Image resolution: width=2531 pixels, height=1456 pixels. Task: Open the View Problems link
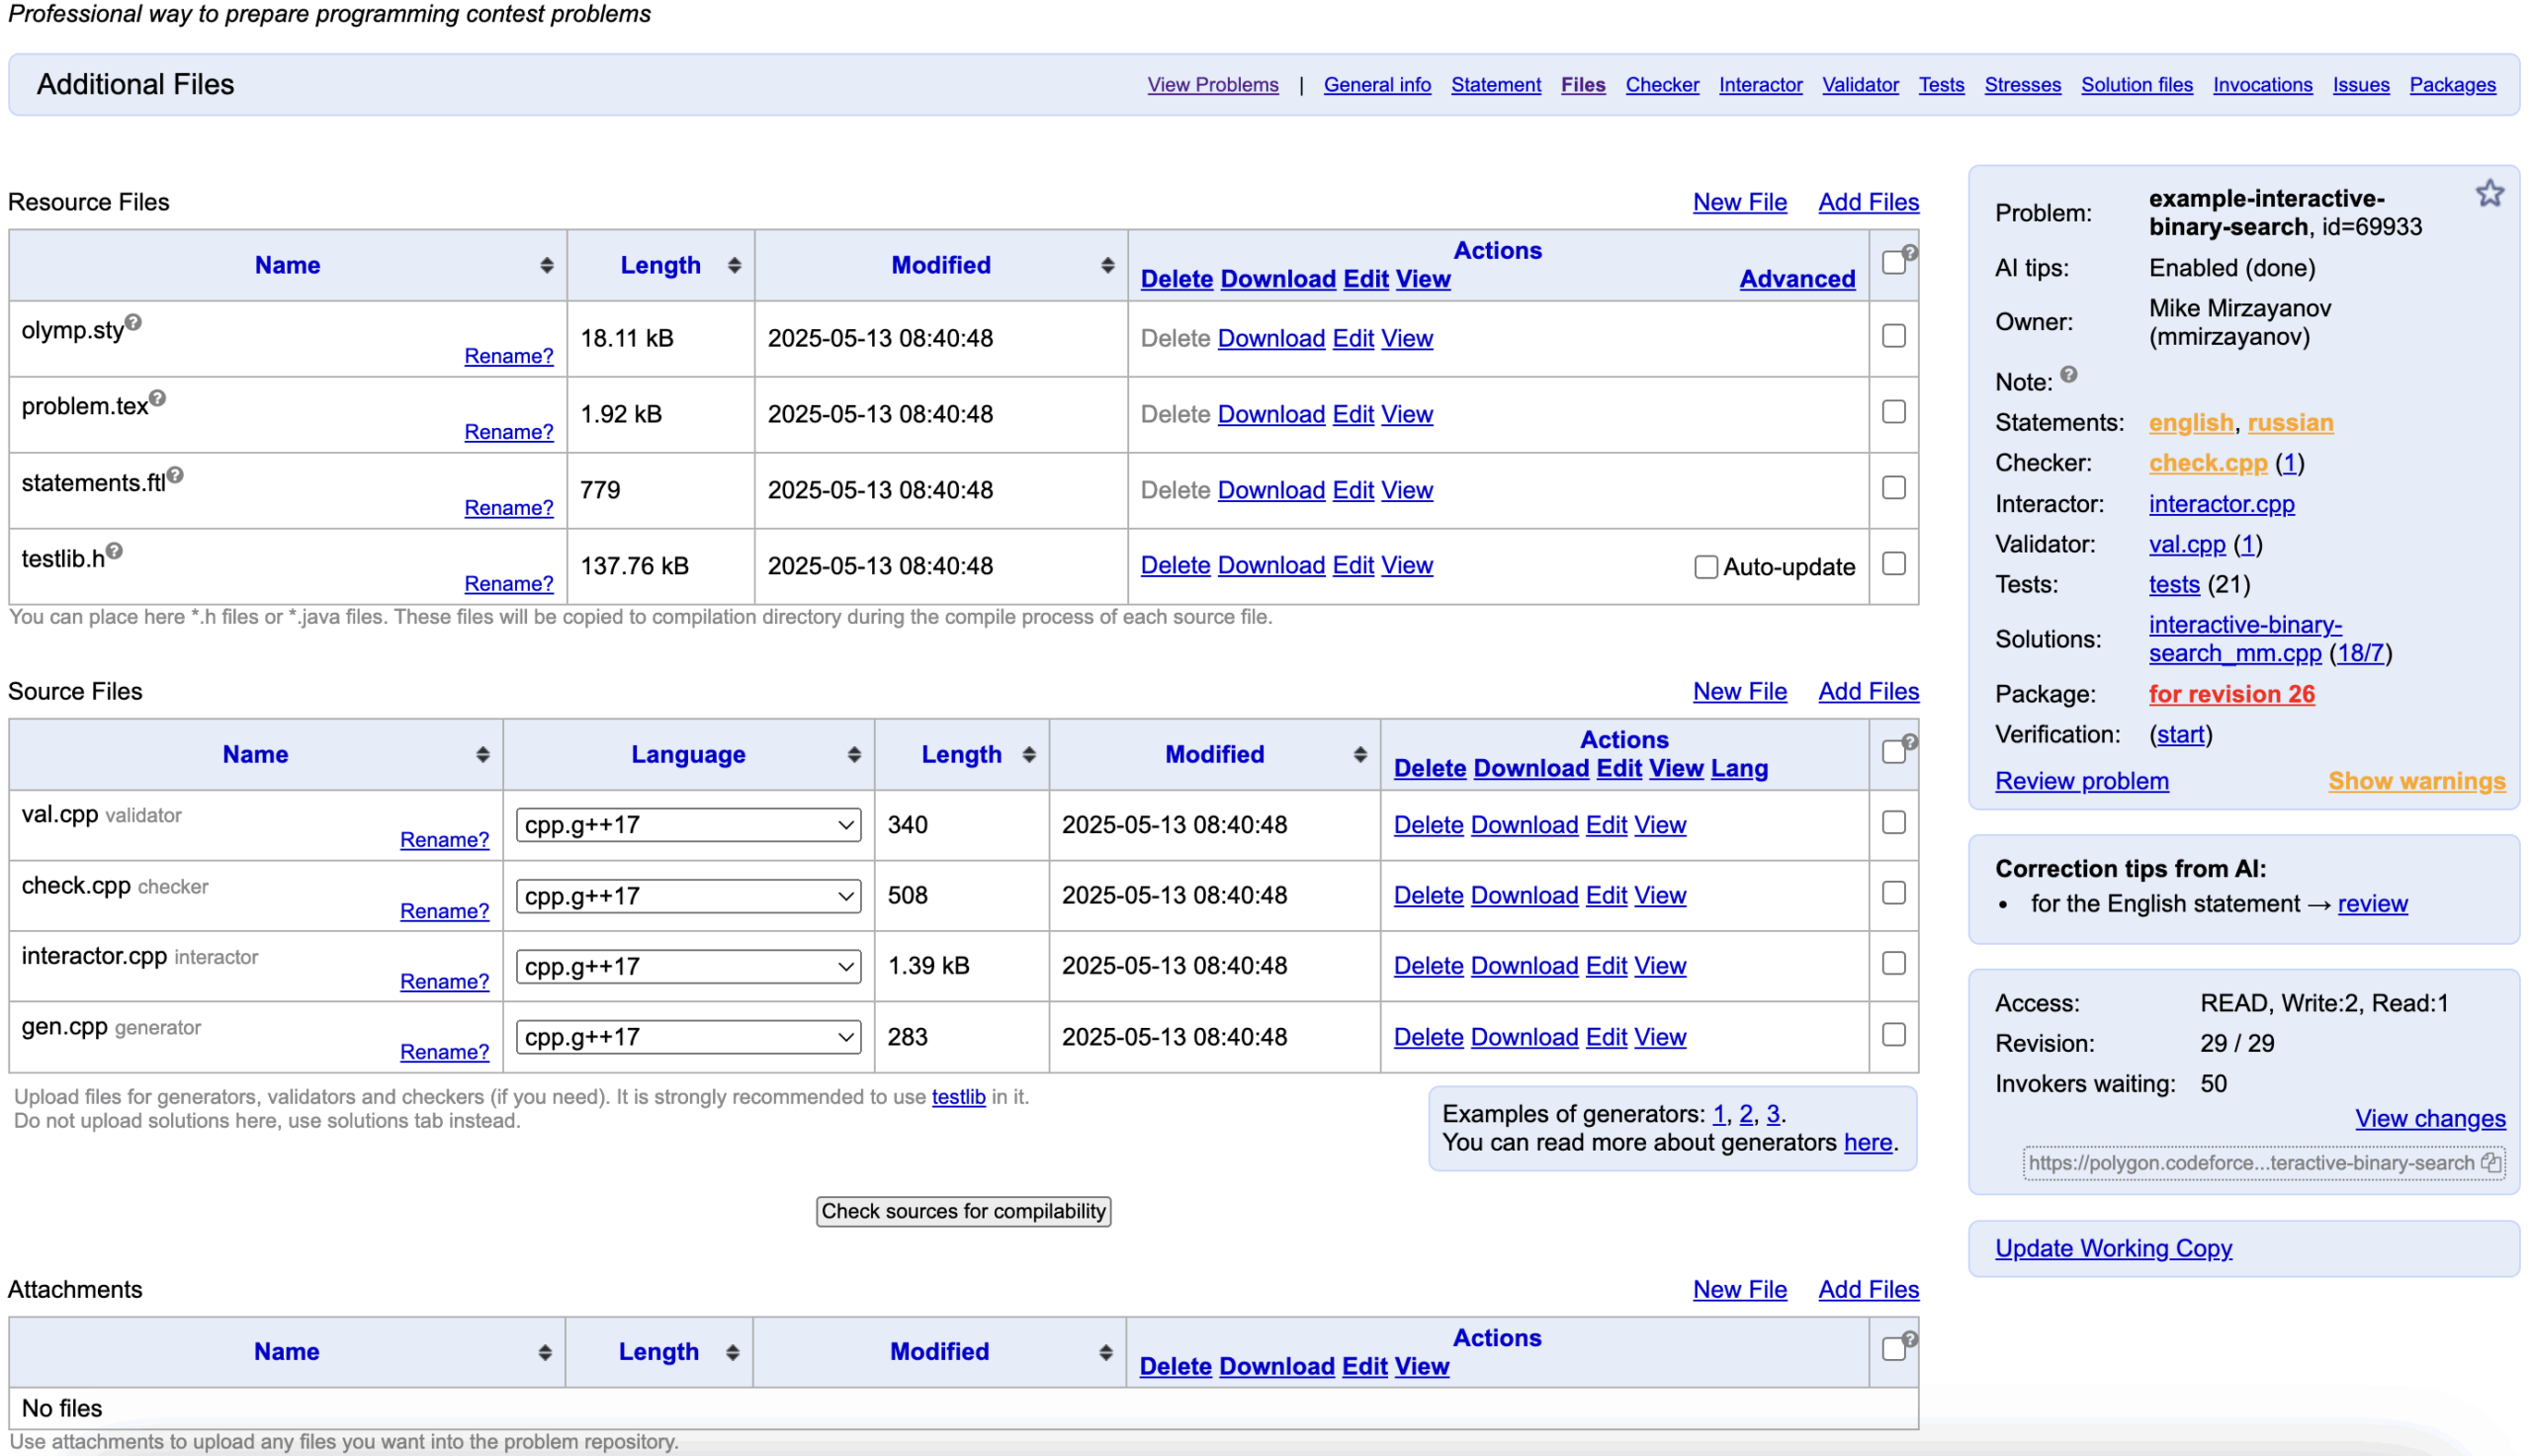click(1212, 85)
